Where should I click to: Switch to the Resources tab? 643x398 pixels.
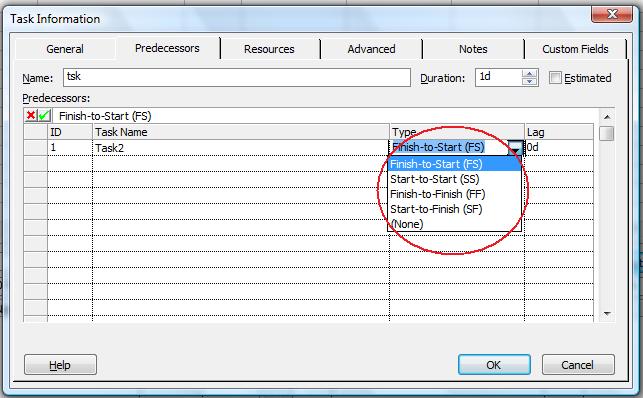point(269,49)
